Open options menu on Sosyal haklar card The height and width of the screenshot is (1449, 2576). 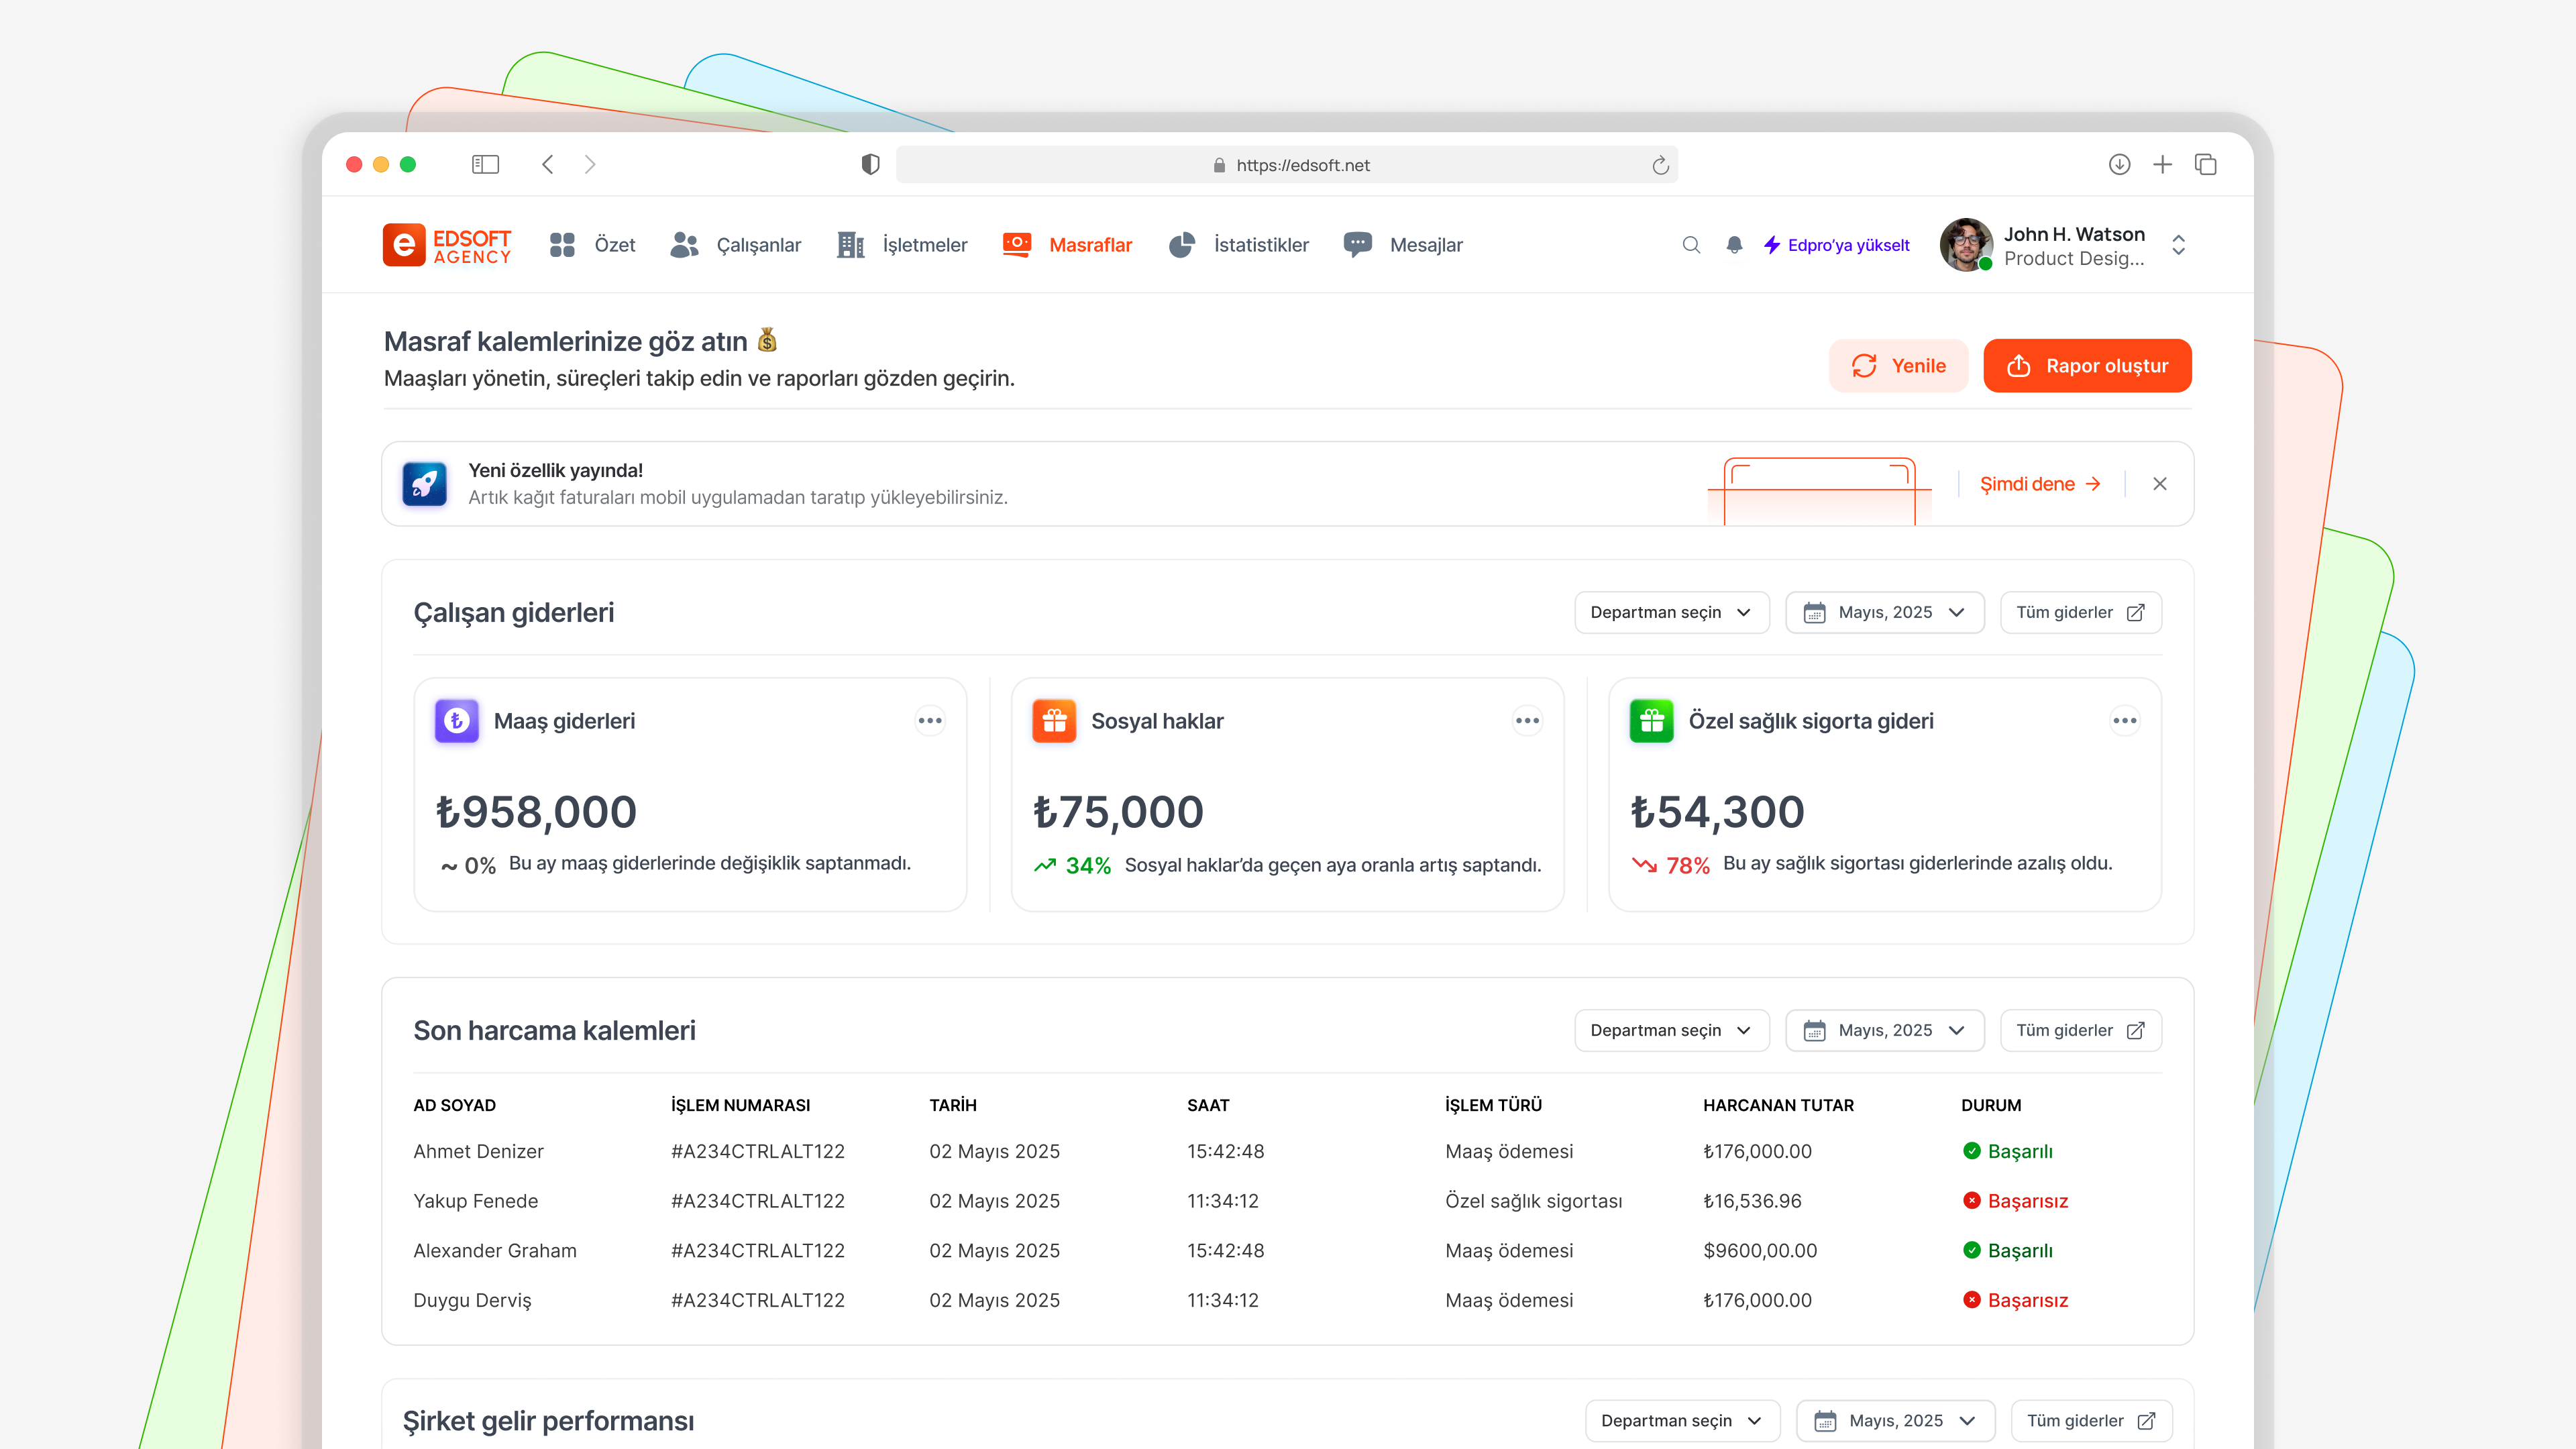coord(1527,721)
